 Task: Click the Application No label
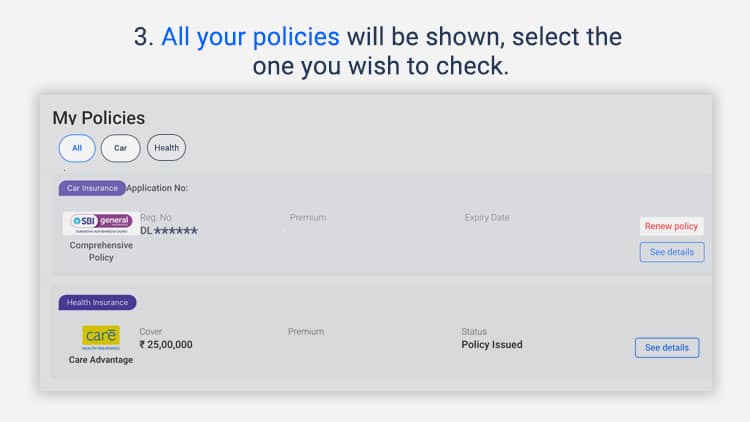pyautogui.click(x=157, y=188)
